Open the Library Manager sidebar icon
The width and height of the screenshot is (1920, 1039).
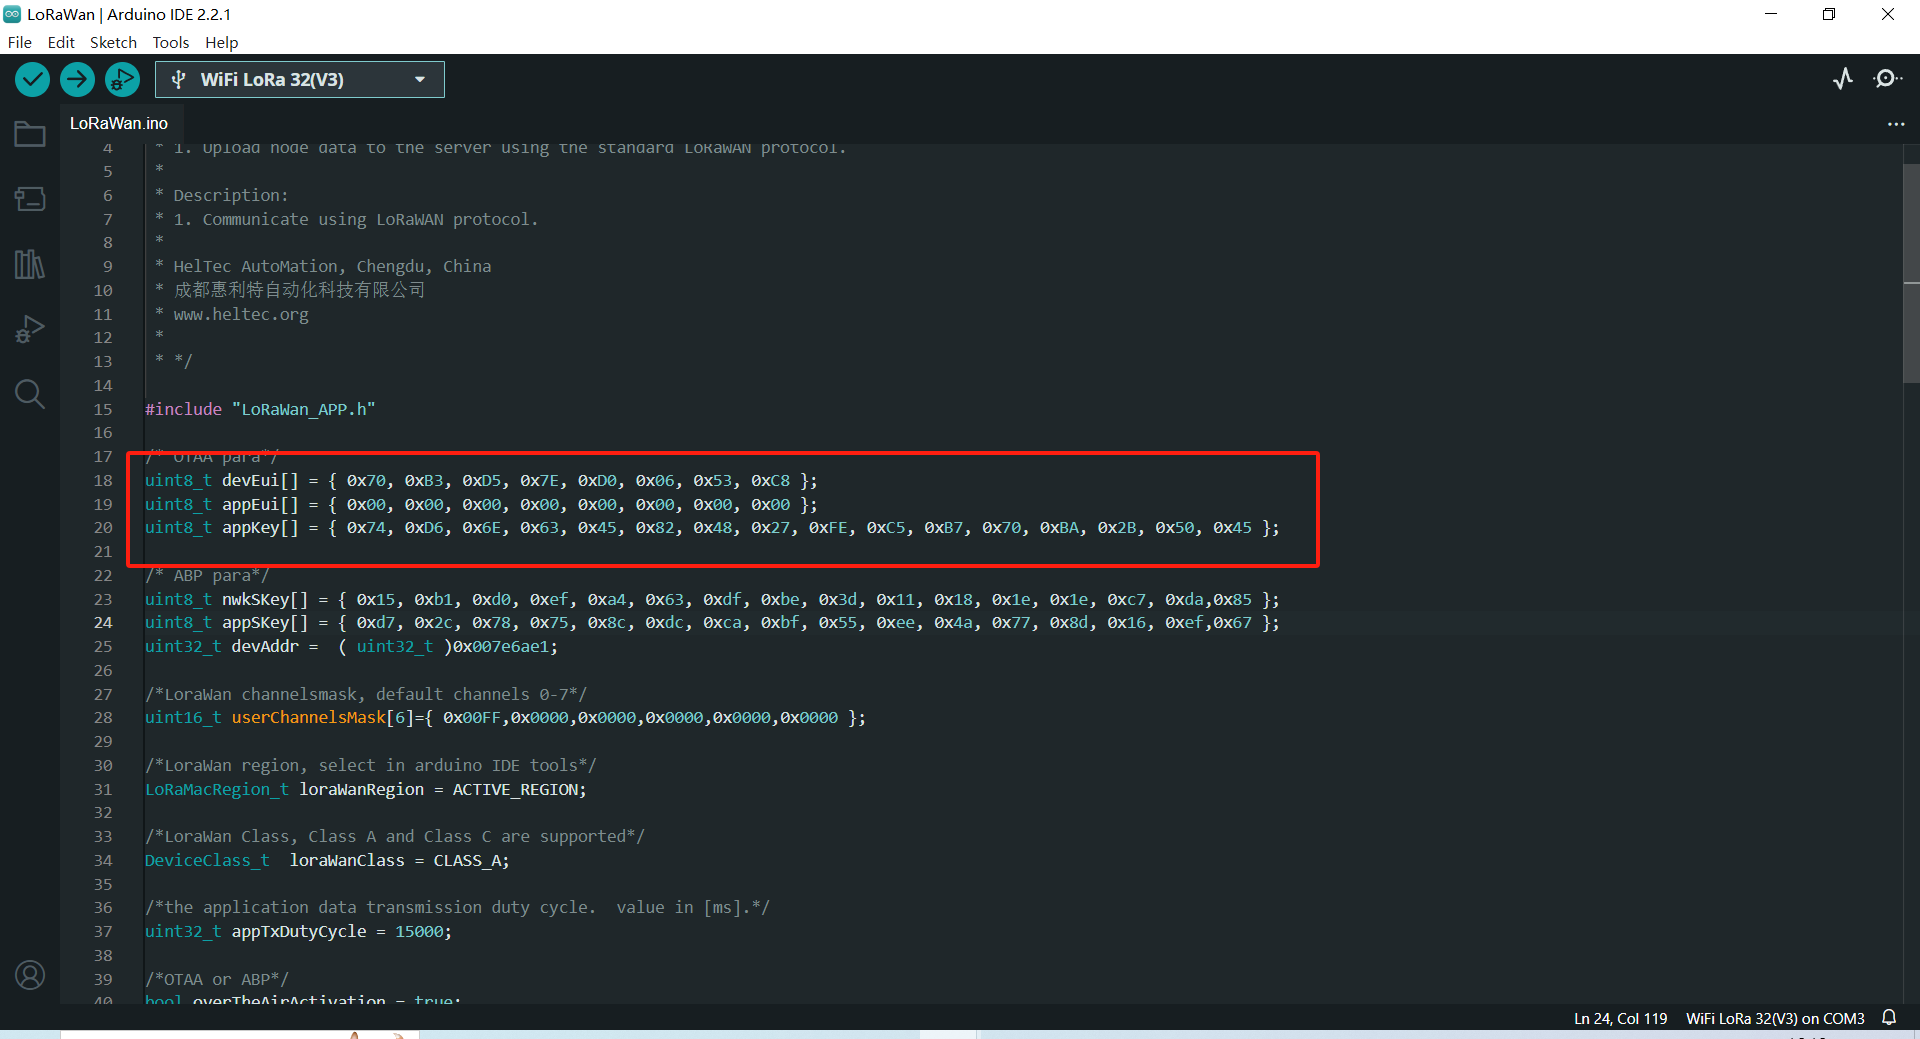[x=30, y=264]
